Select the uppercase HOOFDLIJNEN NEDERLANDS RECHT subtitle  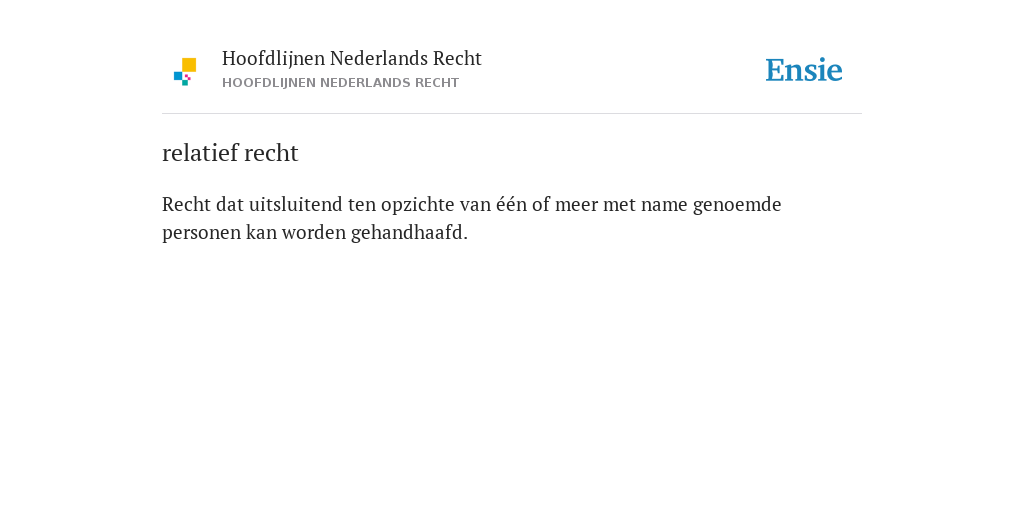(x=340, y=83)
